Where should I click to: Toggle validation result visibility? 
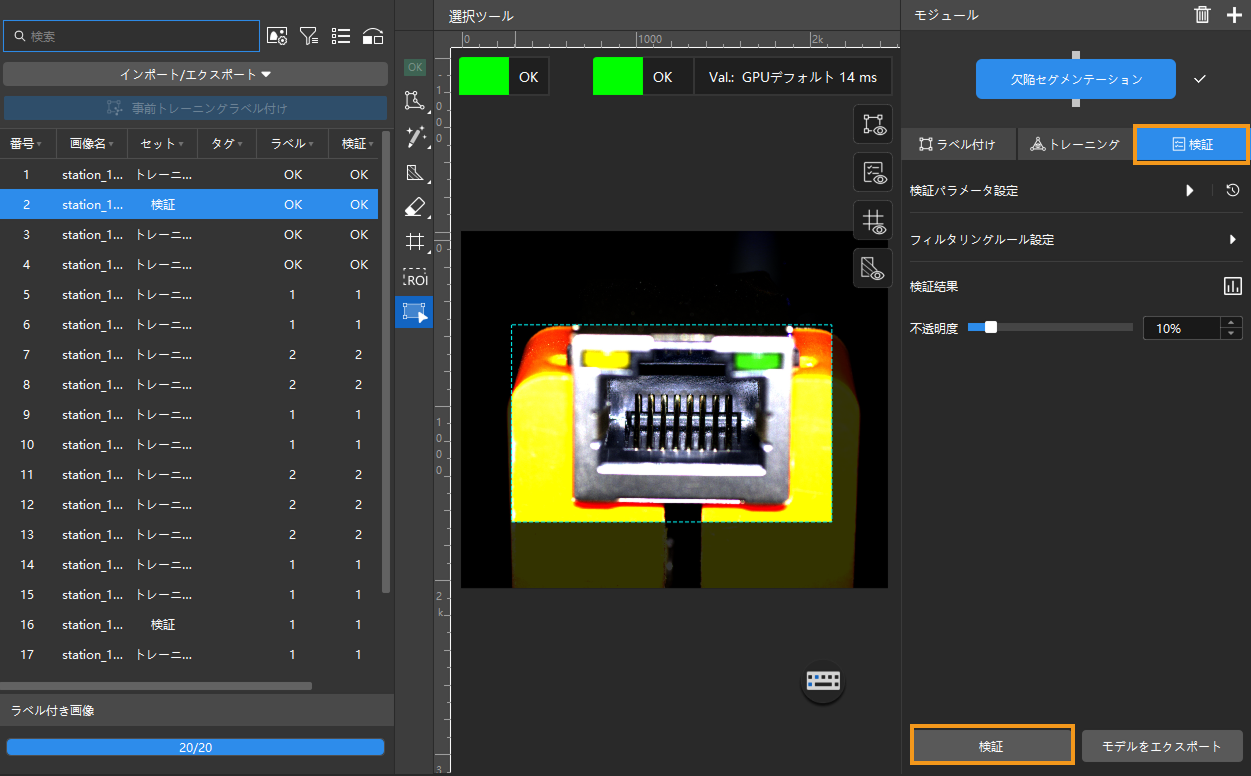point(873,172)
